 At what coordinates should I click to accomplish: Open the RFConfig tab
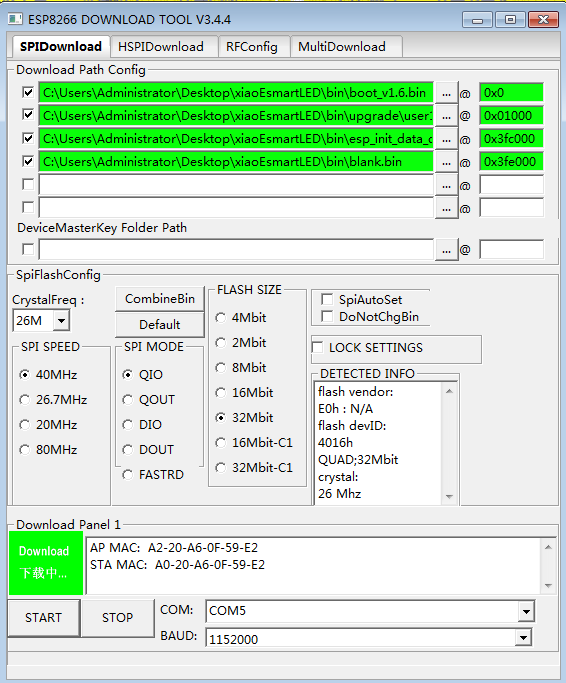pos(251,47)
